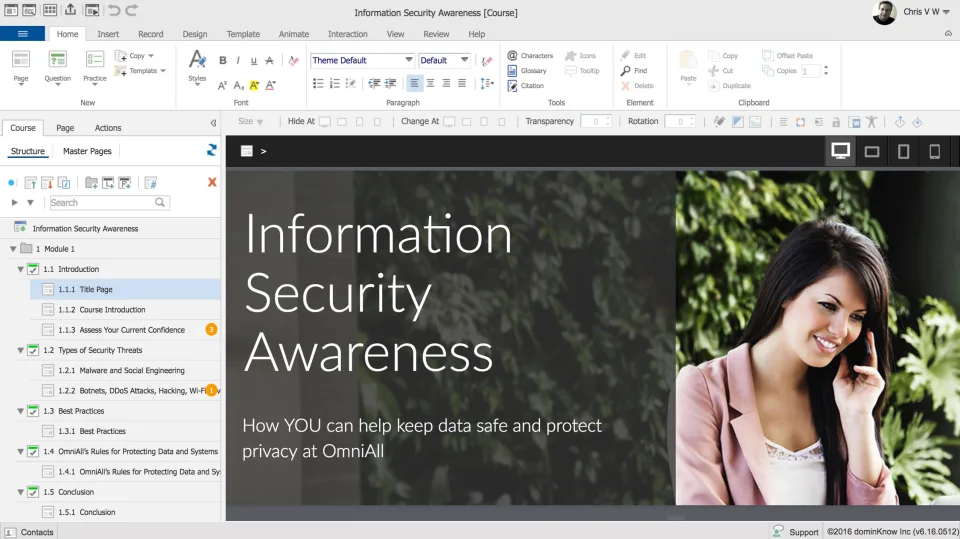This screenshot has width=960, height=539.
Task: Select the tablet portrait view
Action: pyautogui.click(x=903, y=151)
